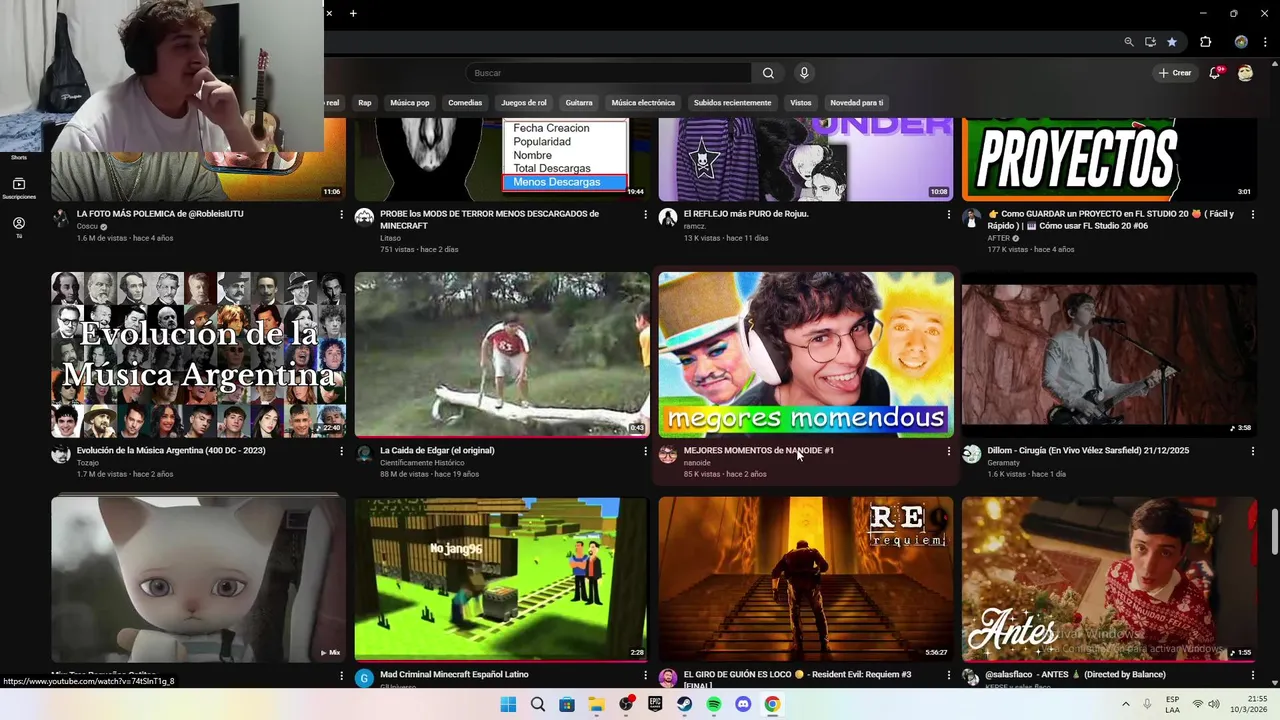Select the Juegos de rol chip
1280x720 pixels.
click(524, 103)
